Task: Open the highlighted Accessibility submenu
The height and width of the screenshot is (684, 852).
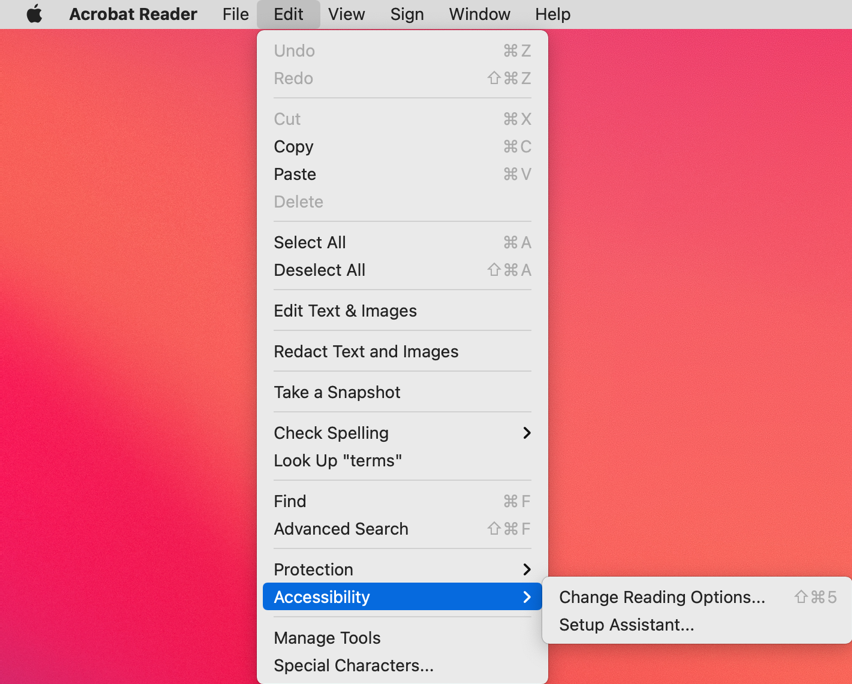Action: tap(402, 597)
